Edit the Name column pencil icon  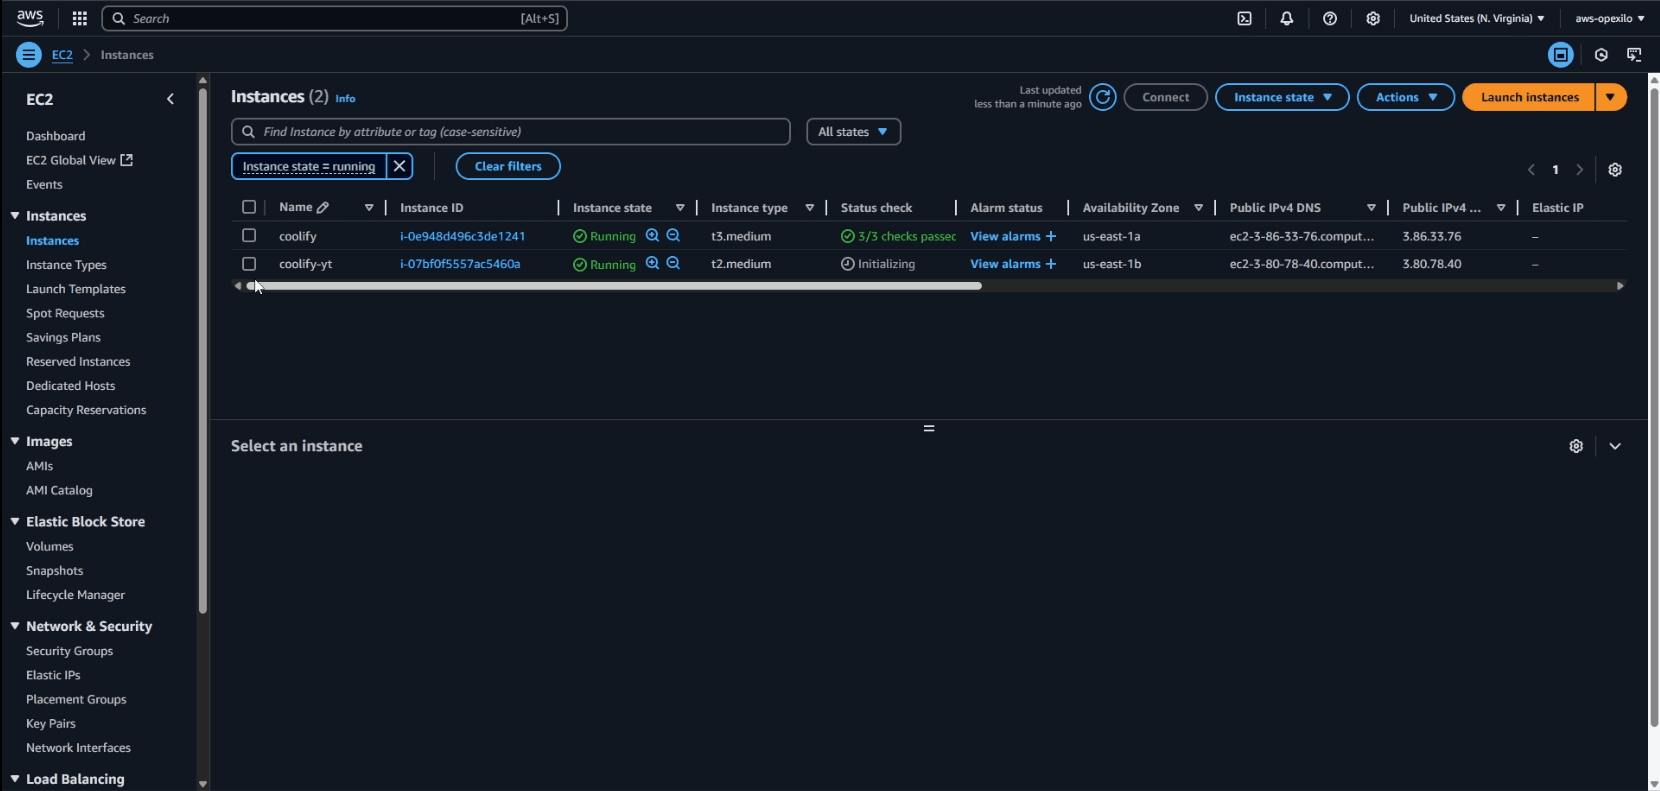click(323, 208)
